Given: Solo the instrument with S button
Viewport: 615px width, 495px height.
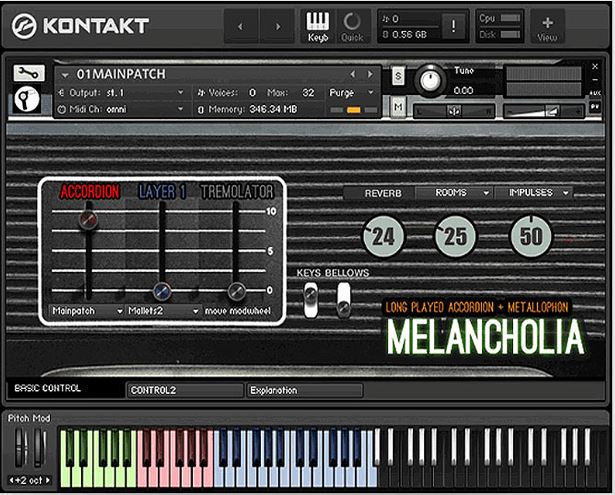Looking at the screenshot, I should (398, 75).
